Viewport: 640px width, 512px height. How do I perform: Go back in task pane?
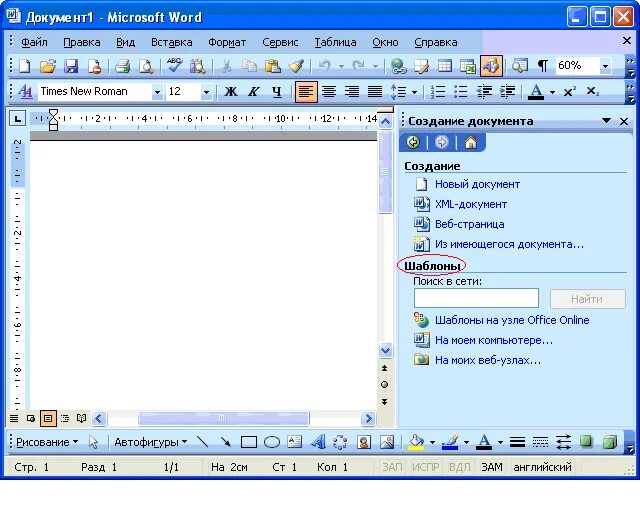click(413, 142)
